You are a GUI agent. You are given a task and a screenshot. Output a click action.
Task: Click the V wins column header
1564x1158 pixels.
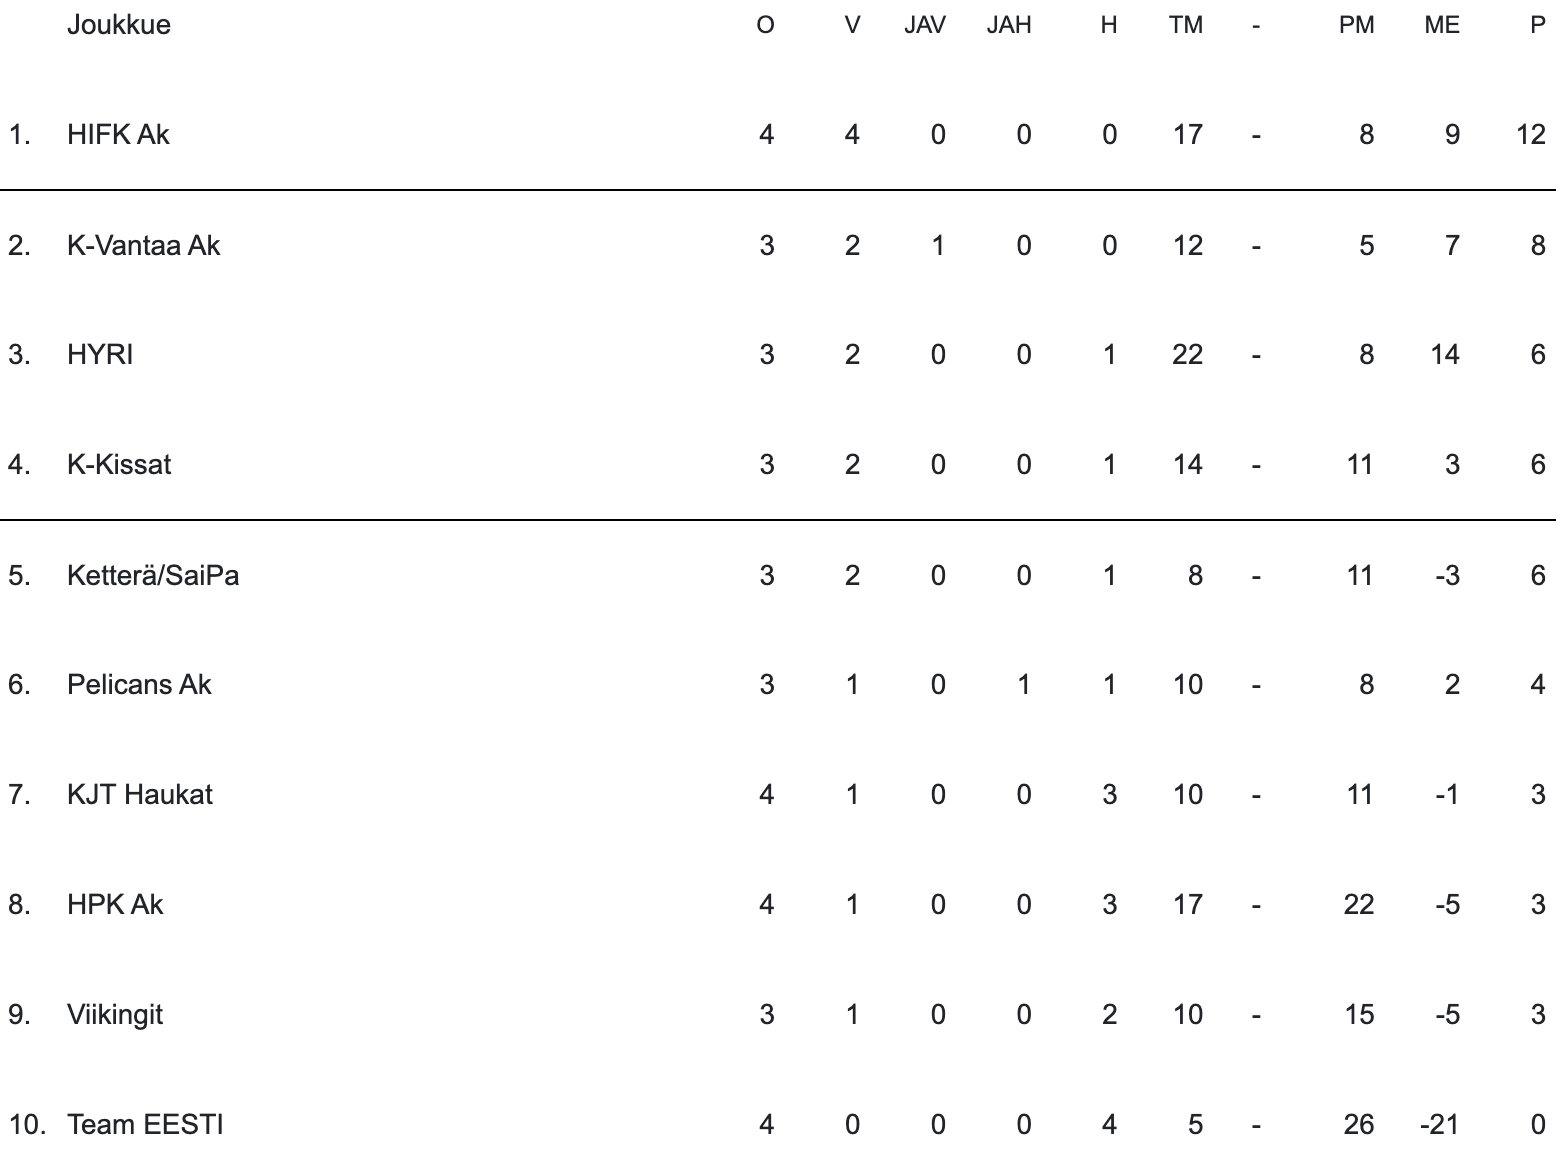(852, 25)
